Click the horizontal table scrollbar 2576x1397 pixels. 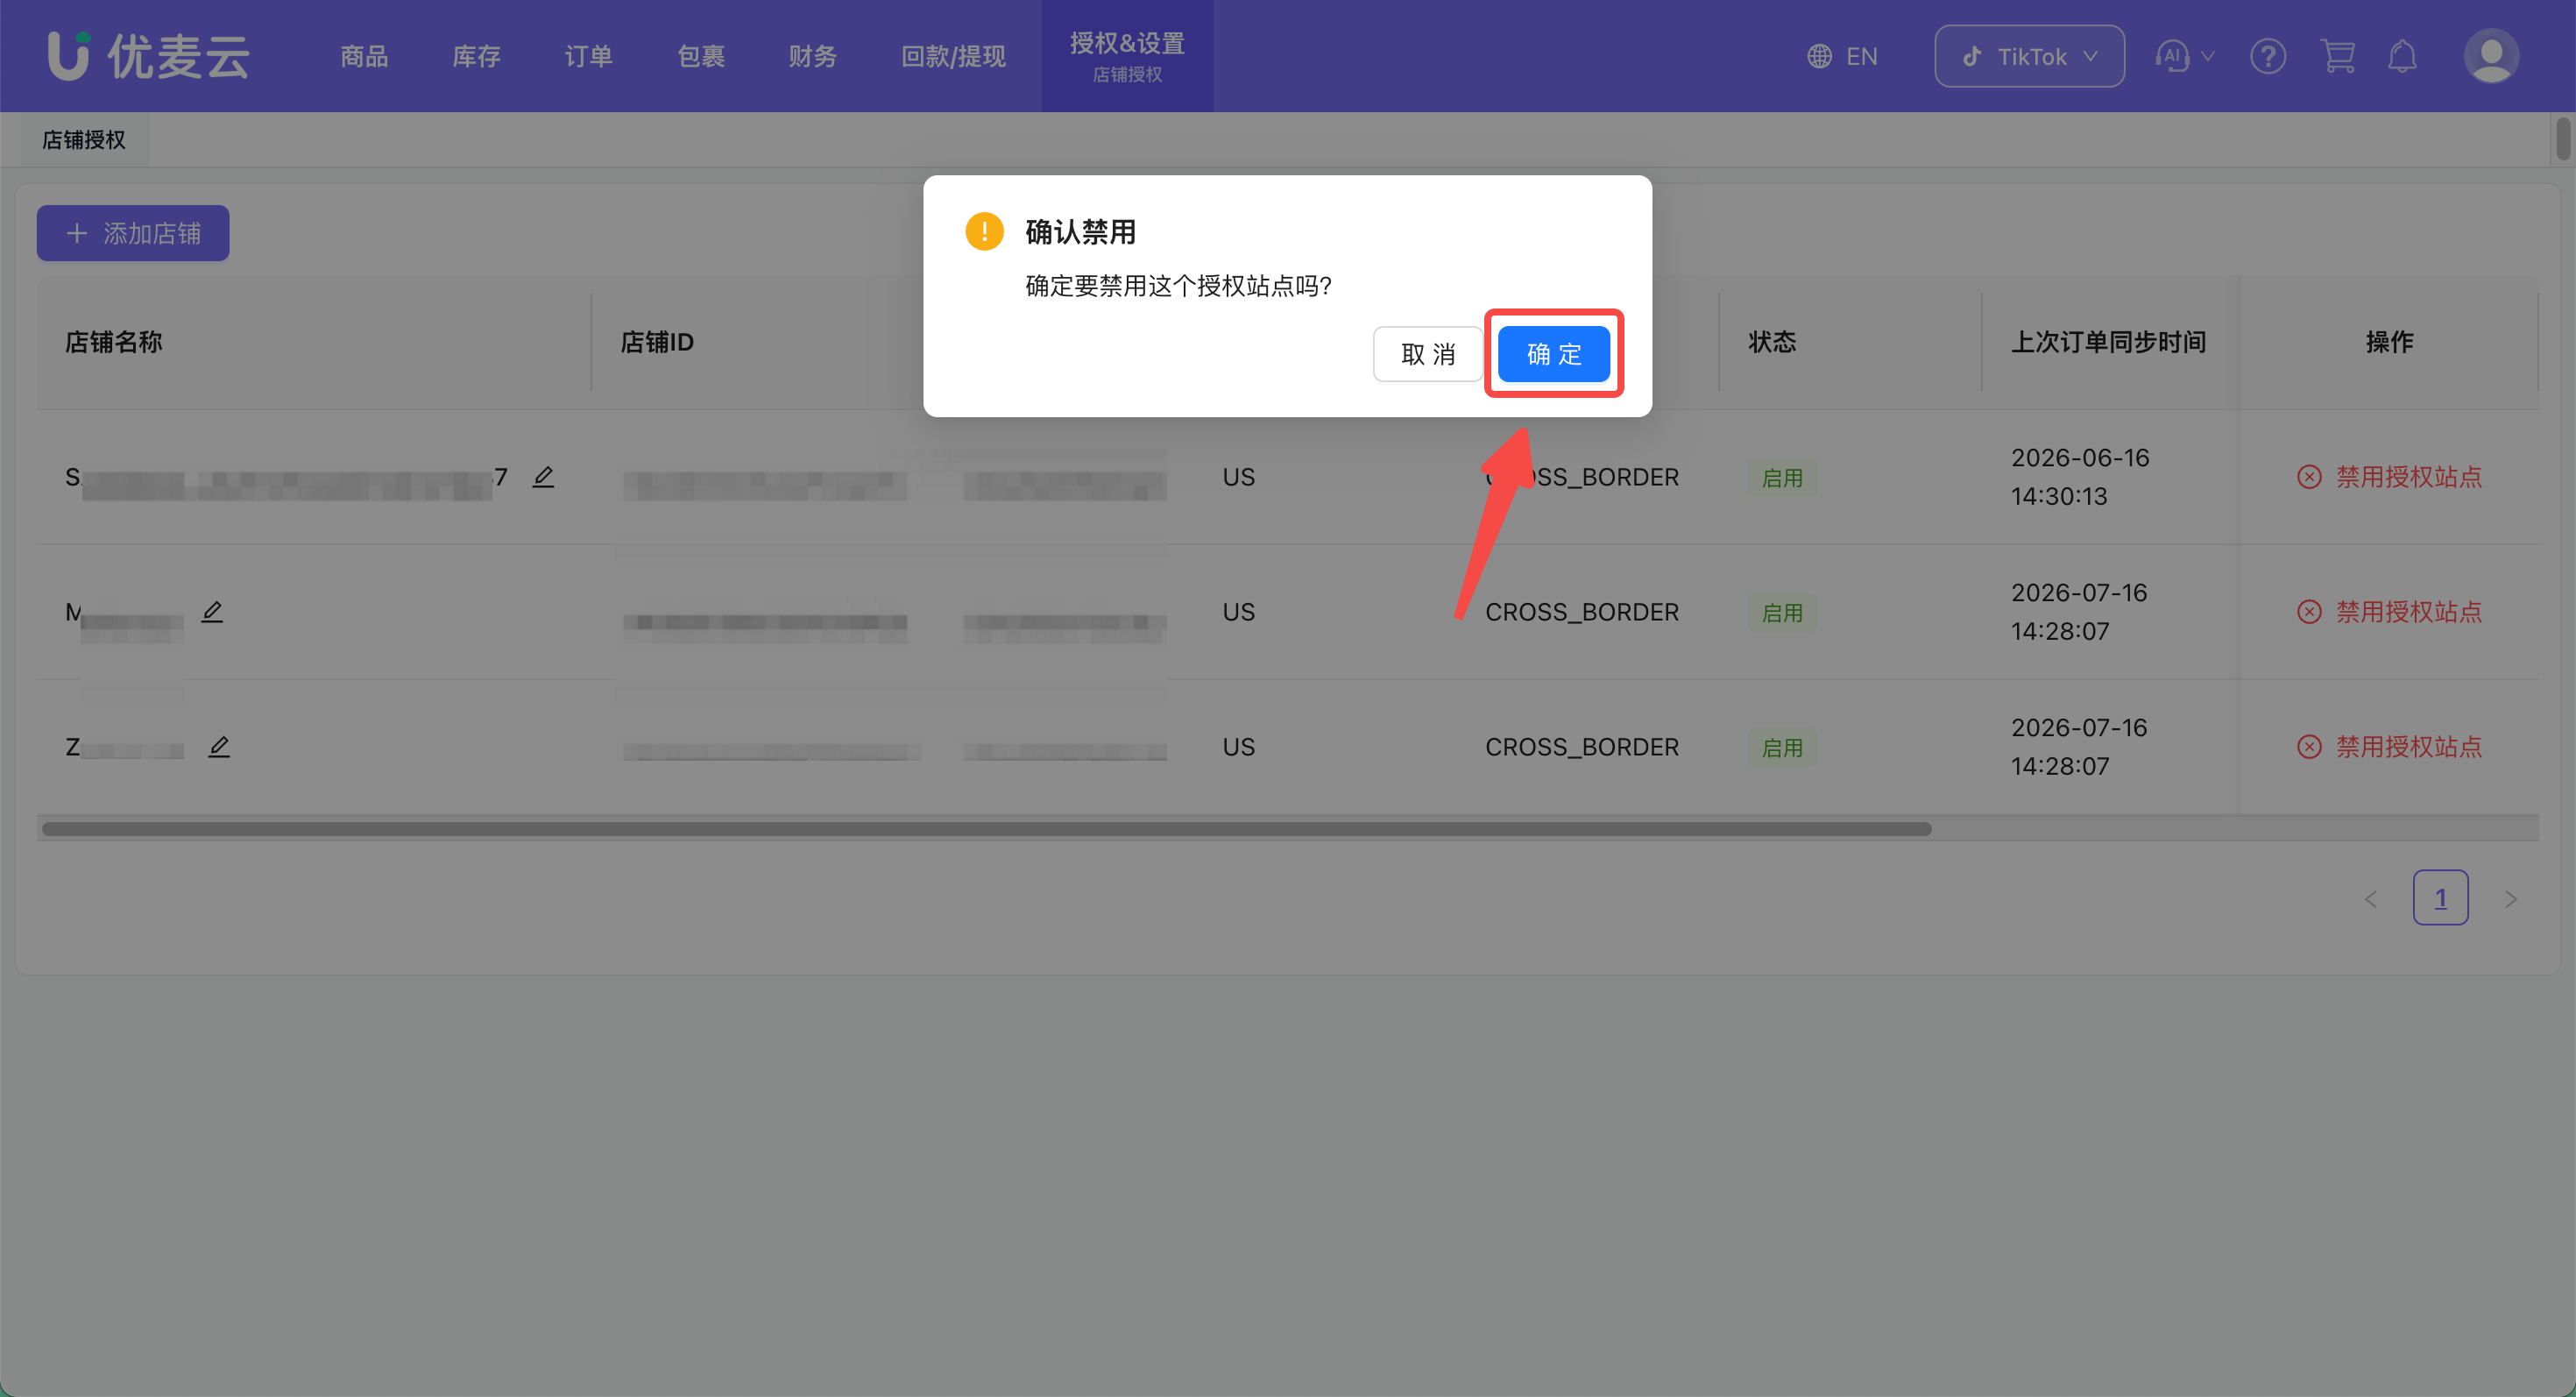click(986, 829)
